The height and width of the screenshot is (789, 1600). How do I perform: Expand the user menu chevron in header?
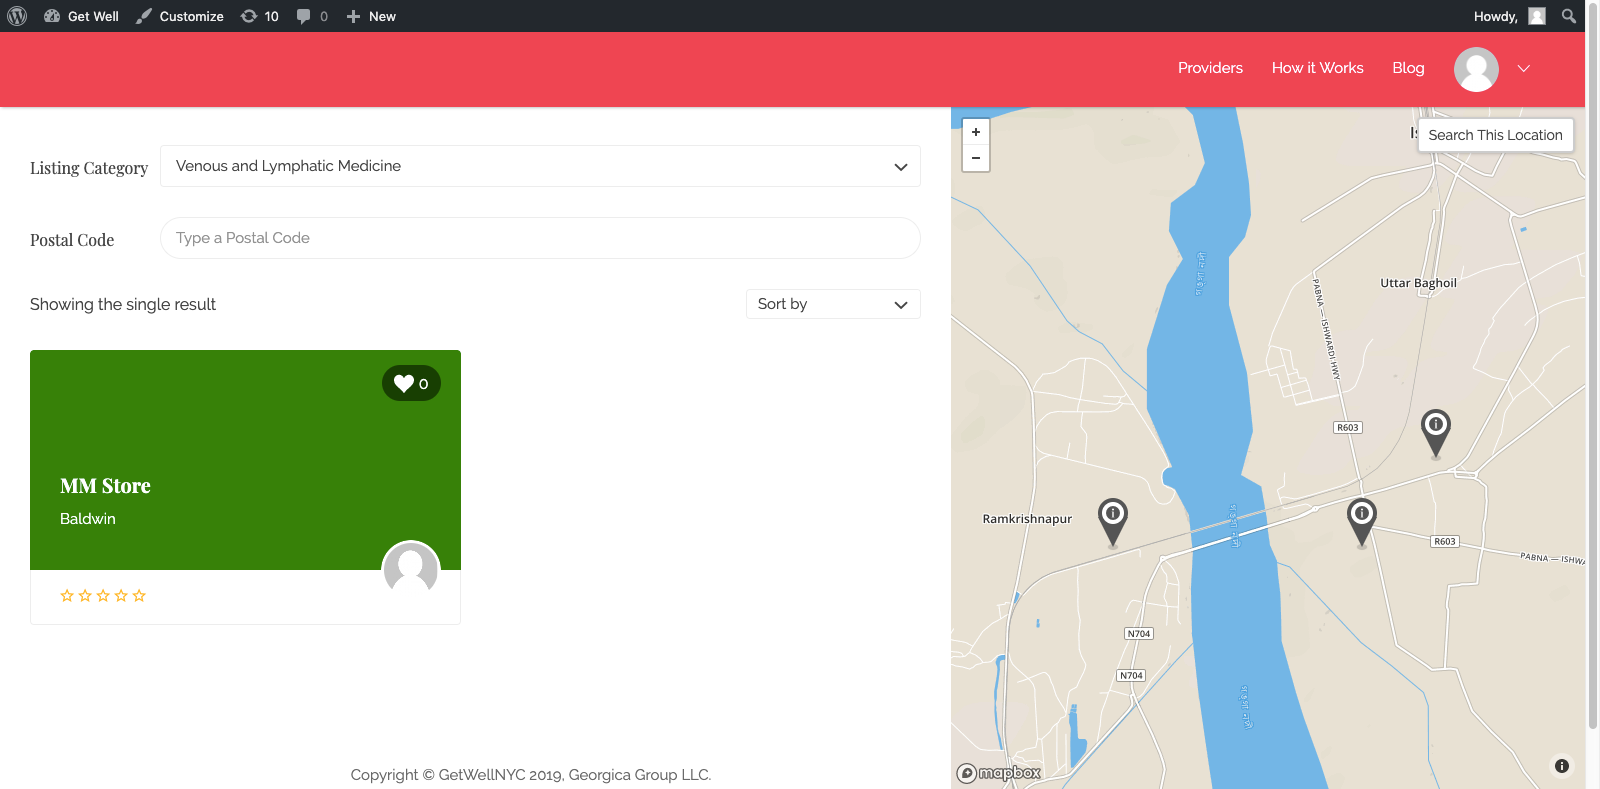pos(1524,68)
